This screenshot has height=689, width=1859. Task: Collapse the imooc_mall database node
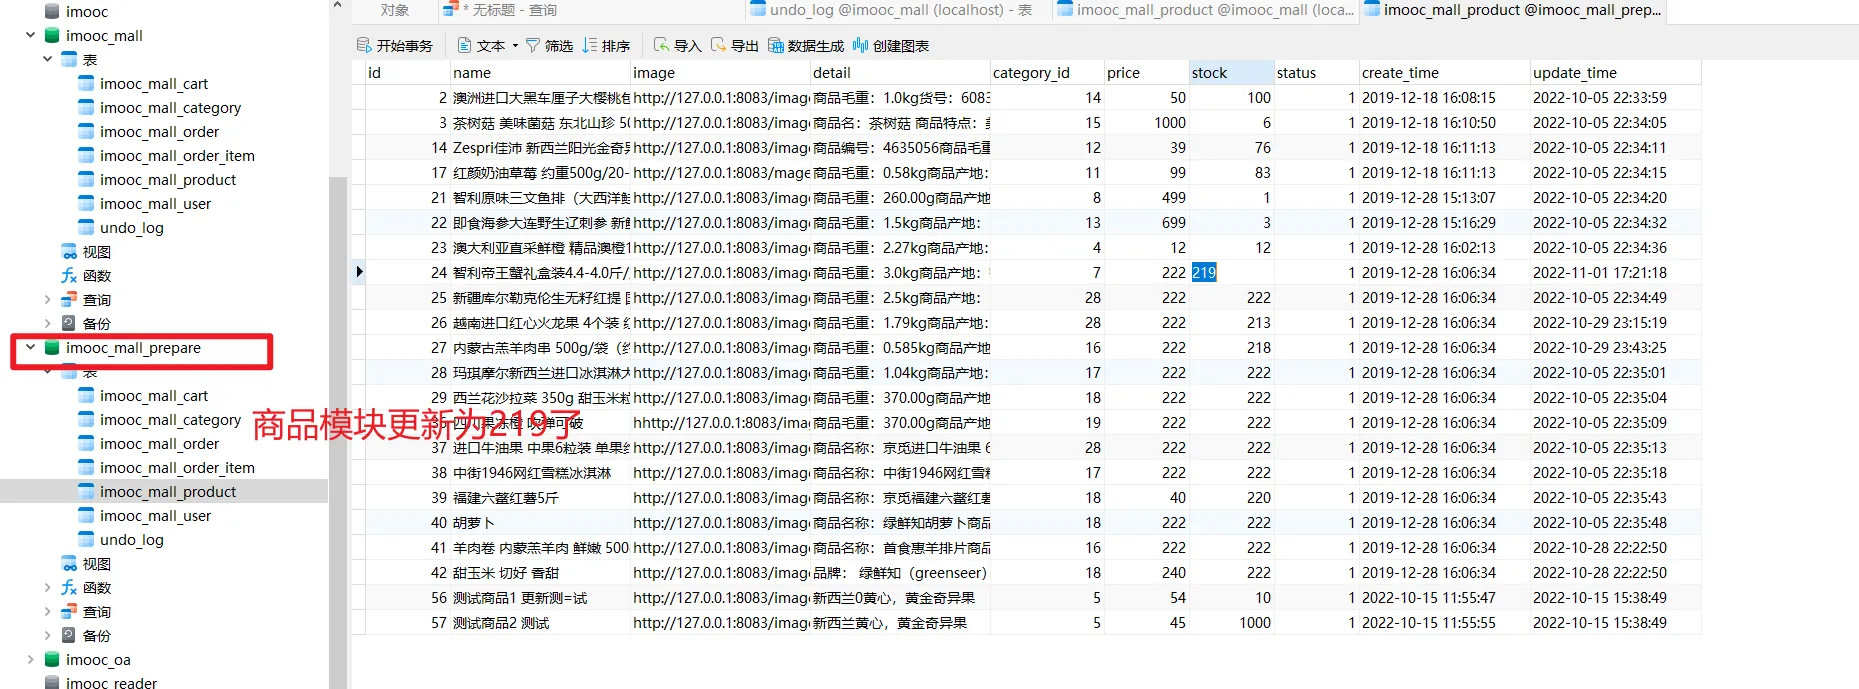tap(31, 36)
